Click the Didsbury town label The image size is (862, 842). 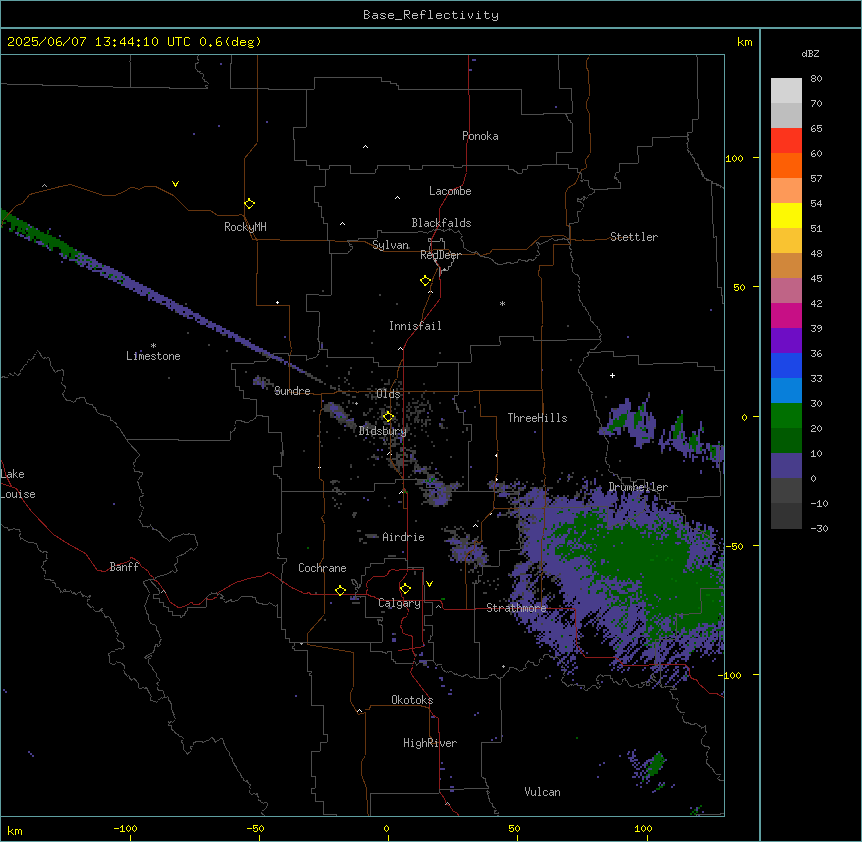pos(382,431)
